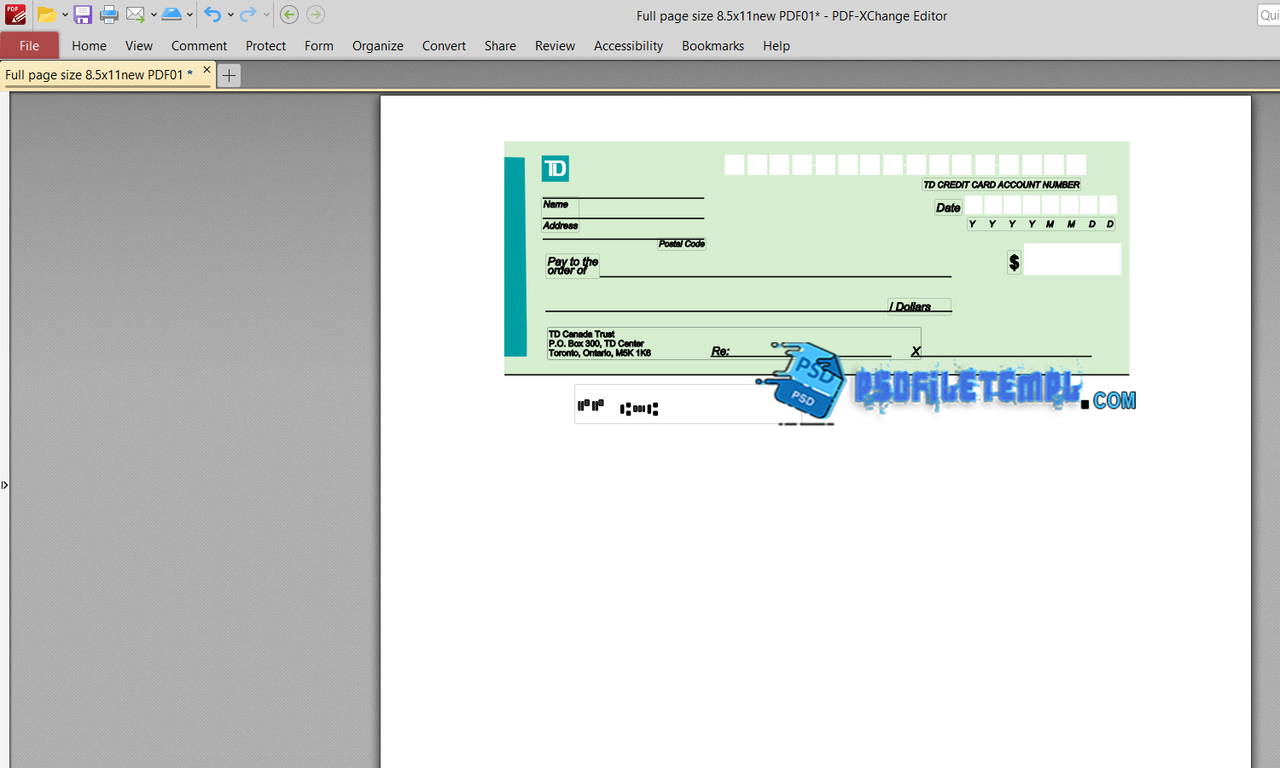The width and height of the screenshot is (1280, 768).
Task: Click the 'Postal Code' label
Action: point(682,244)
